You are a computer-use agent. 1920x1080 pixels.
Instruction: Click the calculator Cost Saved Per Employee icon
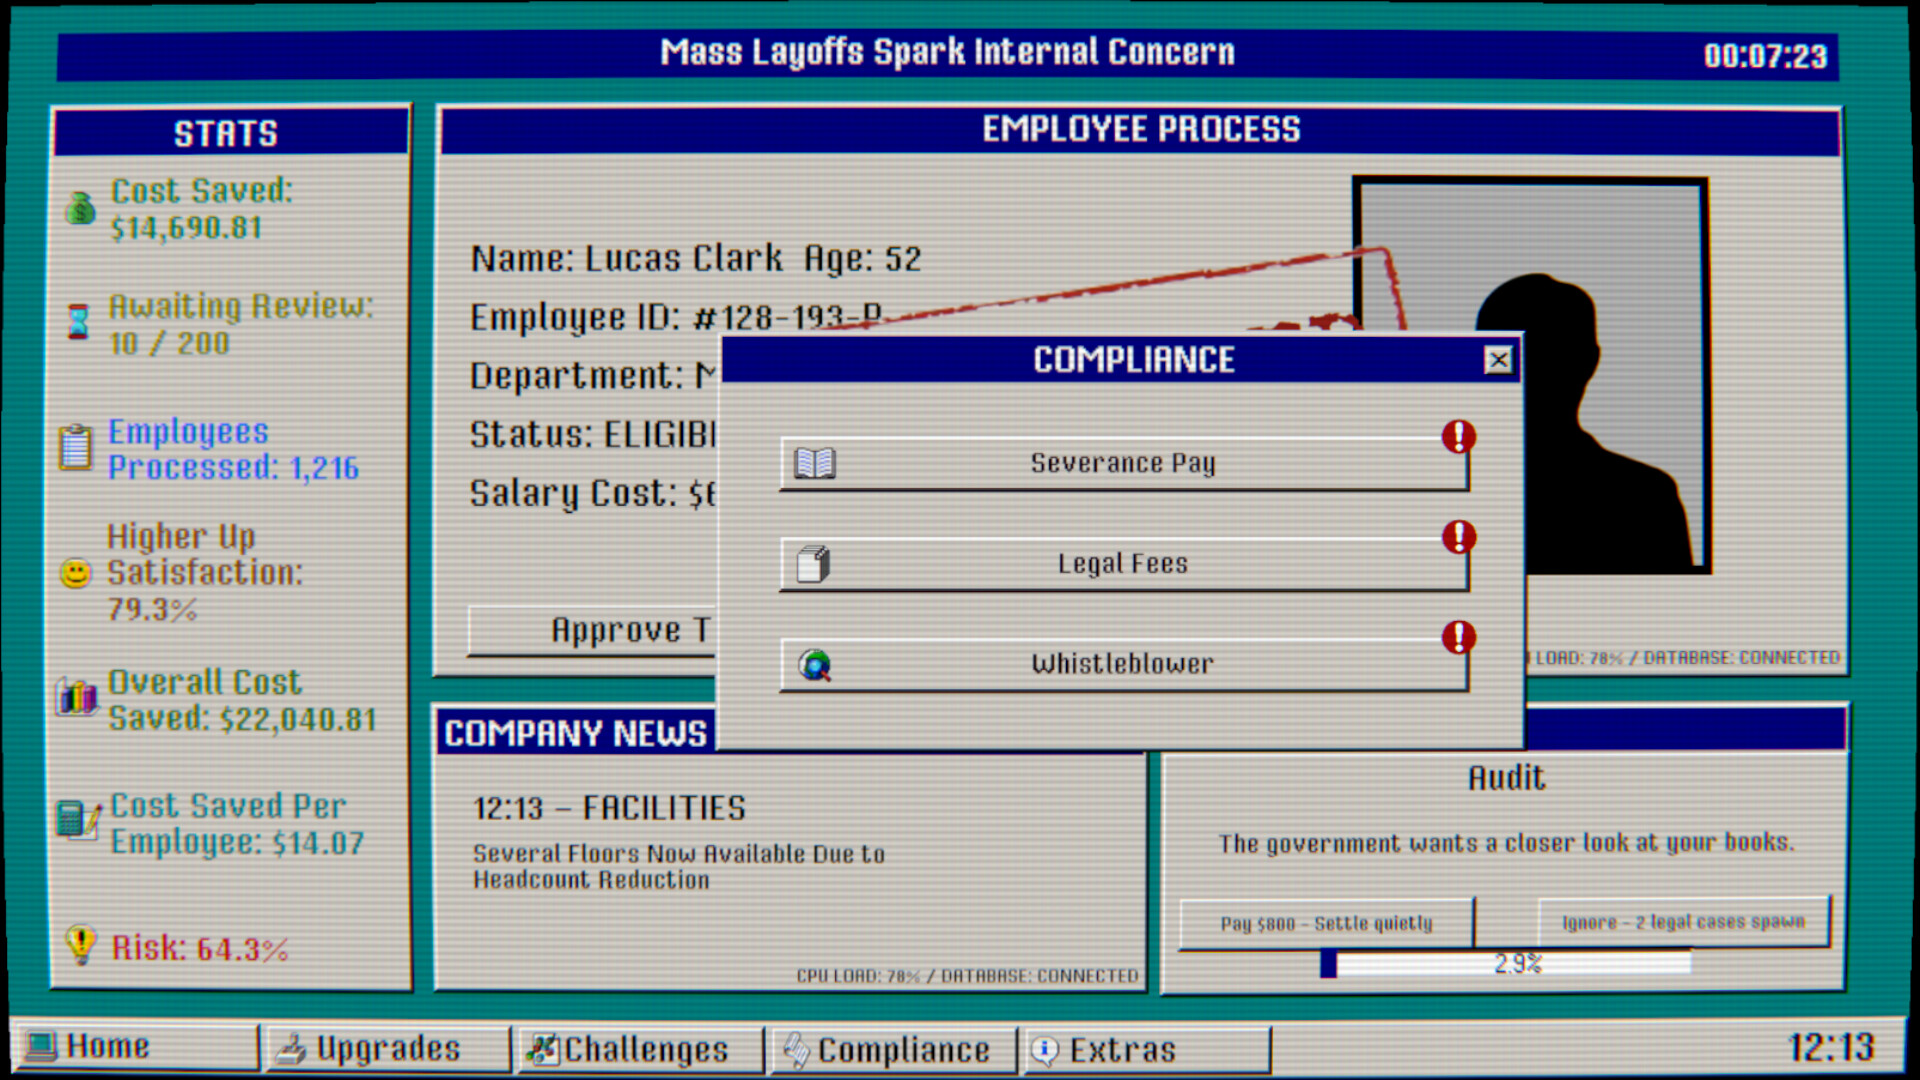pyautogui.click(x=77, y=820)
